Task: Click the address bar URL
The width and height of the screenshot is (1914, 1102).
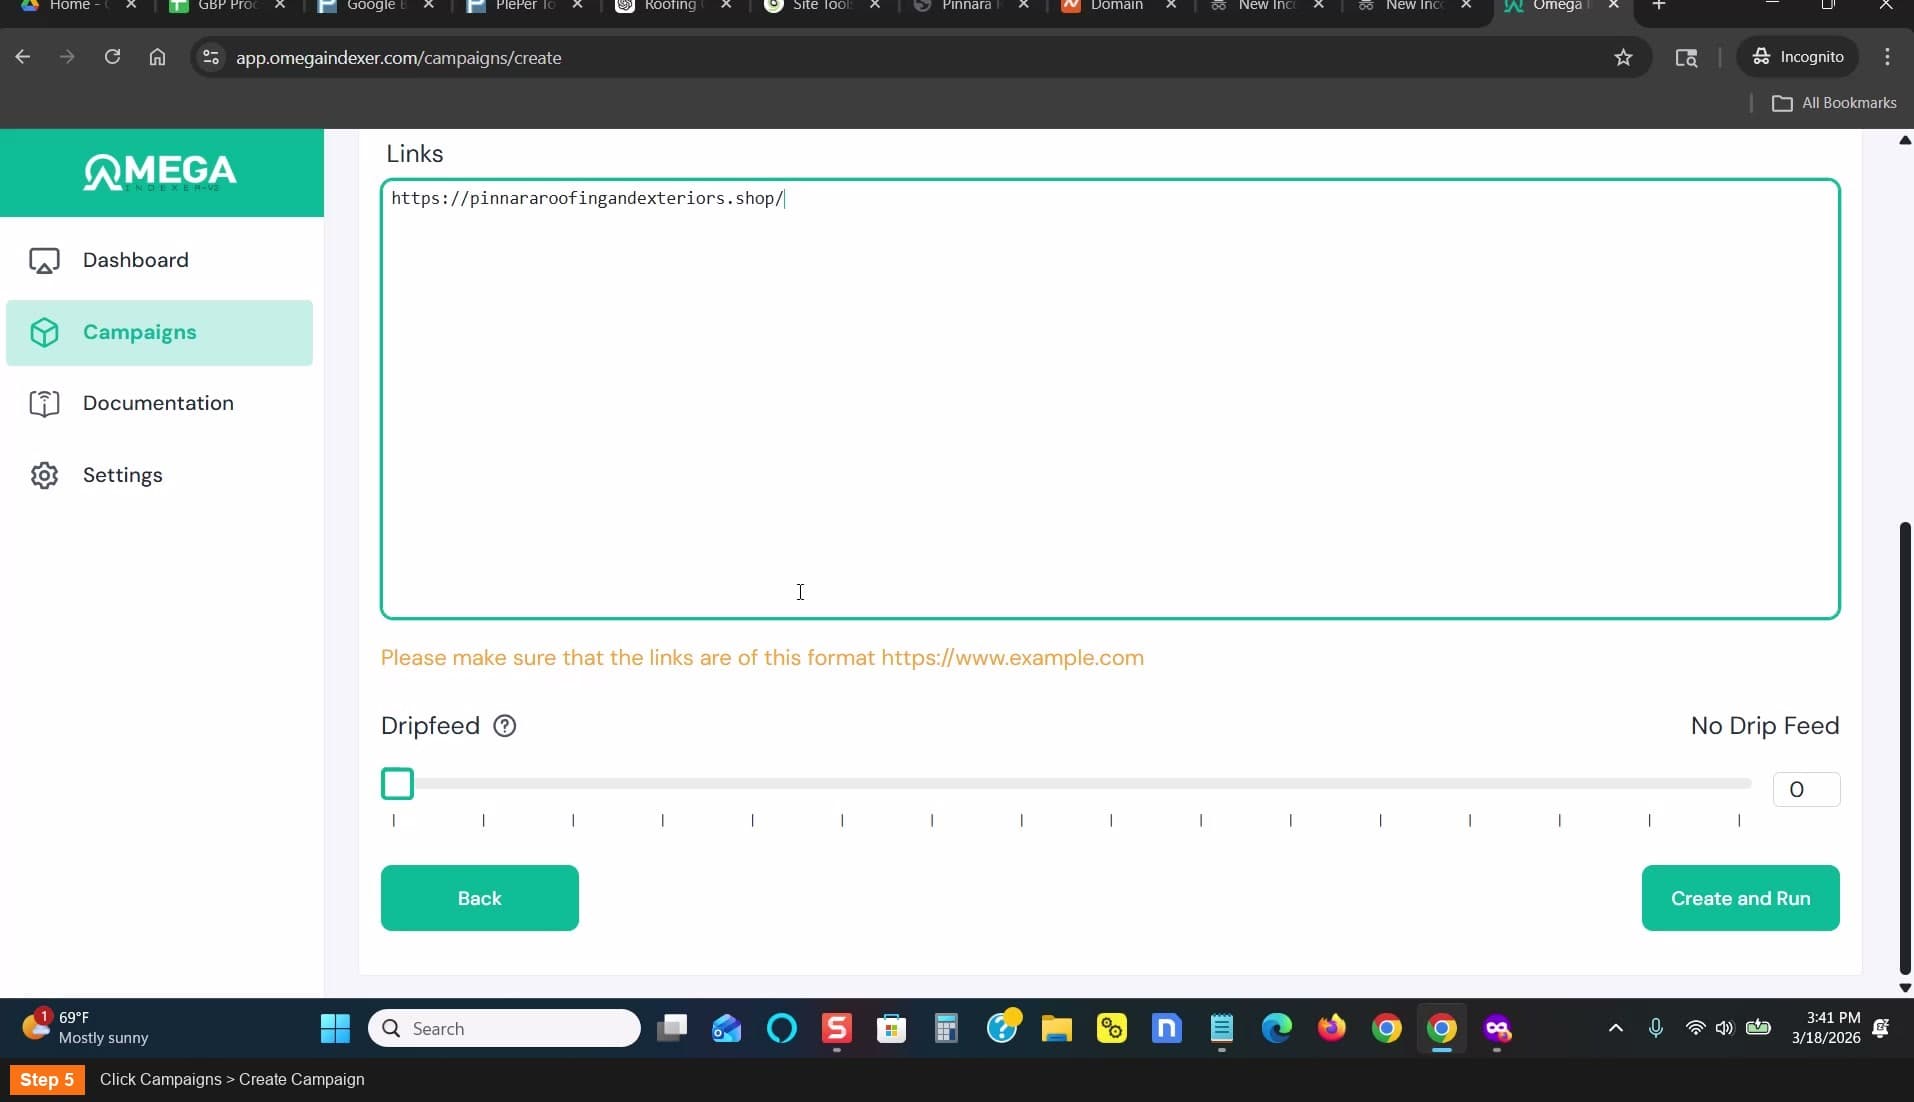Action: 398,58
